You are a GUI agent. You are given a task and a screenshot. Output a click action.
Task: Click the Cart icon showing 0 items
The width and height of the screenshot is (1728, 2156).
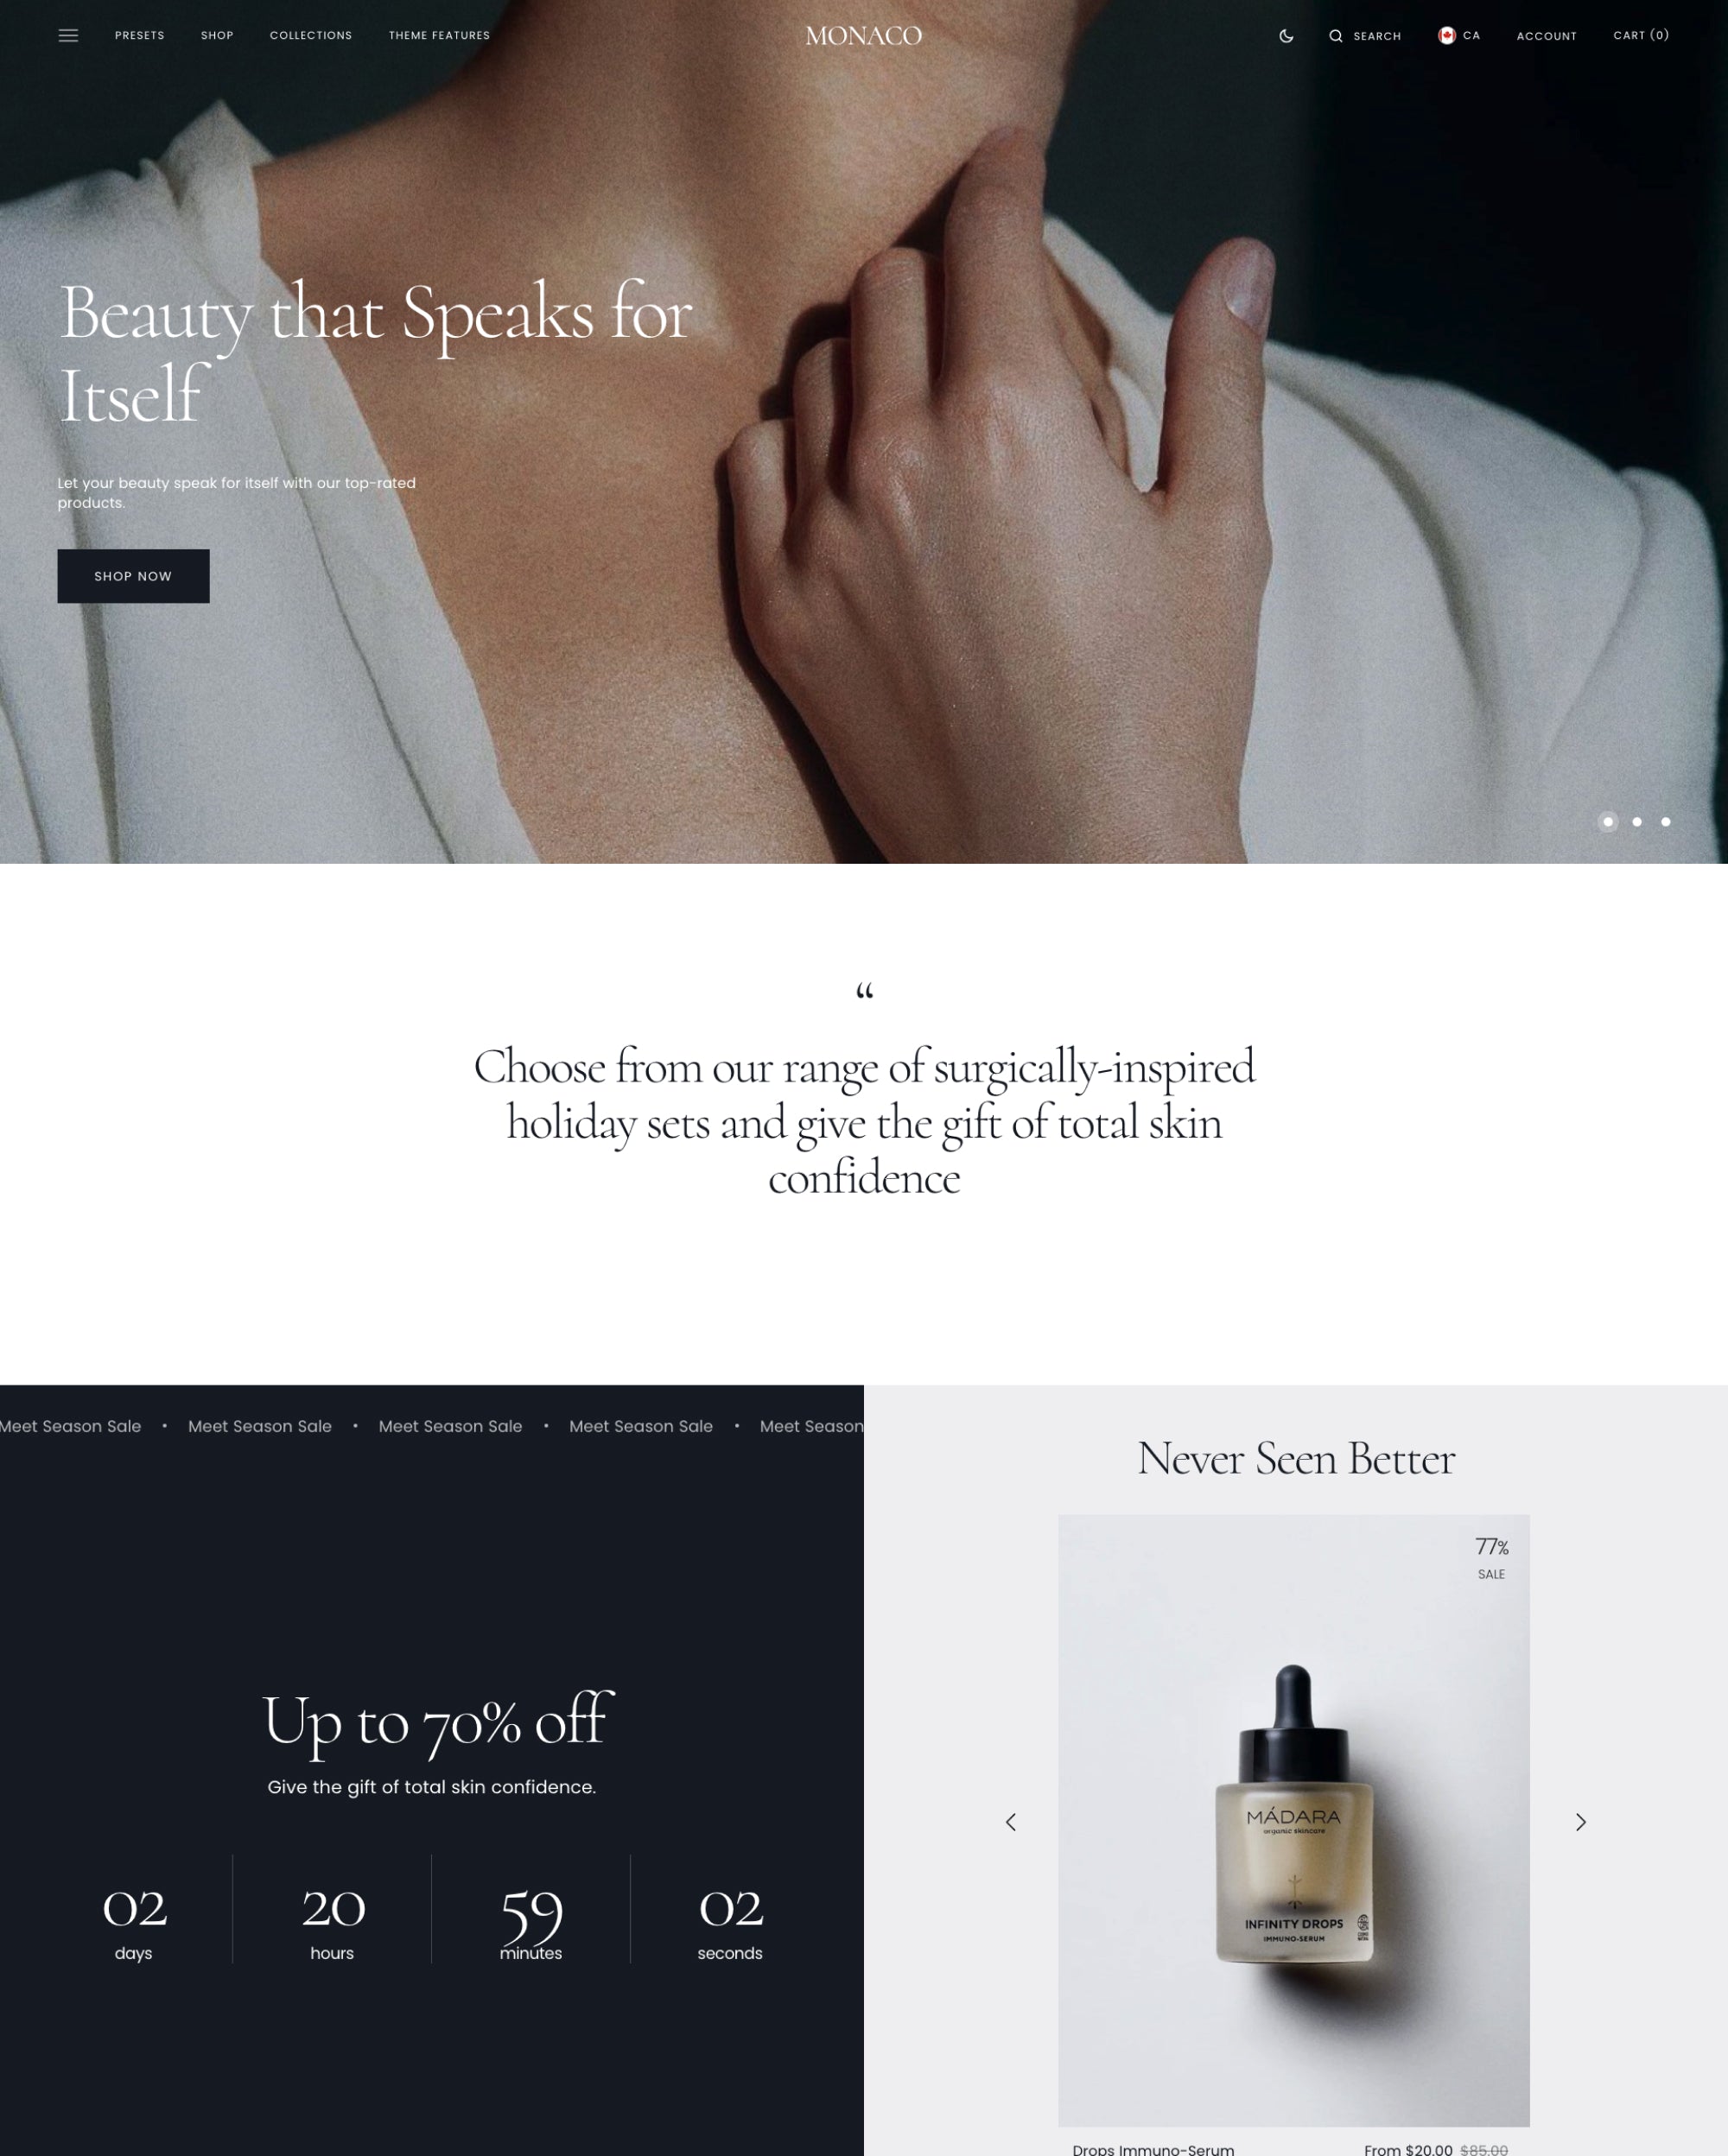pyautogui.click(x=1640, y=34)
